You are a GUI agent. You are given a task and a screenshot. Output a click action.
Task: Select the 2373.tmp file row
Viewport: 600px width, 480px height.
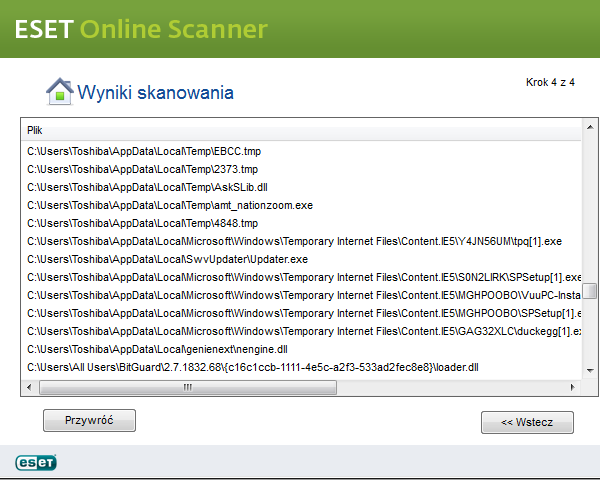coord(302,169)
